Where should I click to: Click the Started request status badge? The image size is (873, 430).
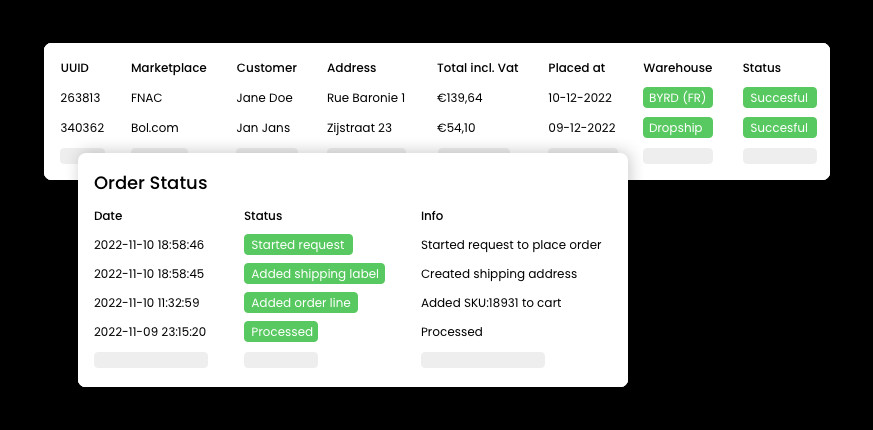pos(298,245)
